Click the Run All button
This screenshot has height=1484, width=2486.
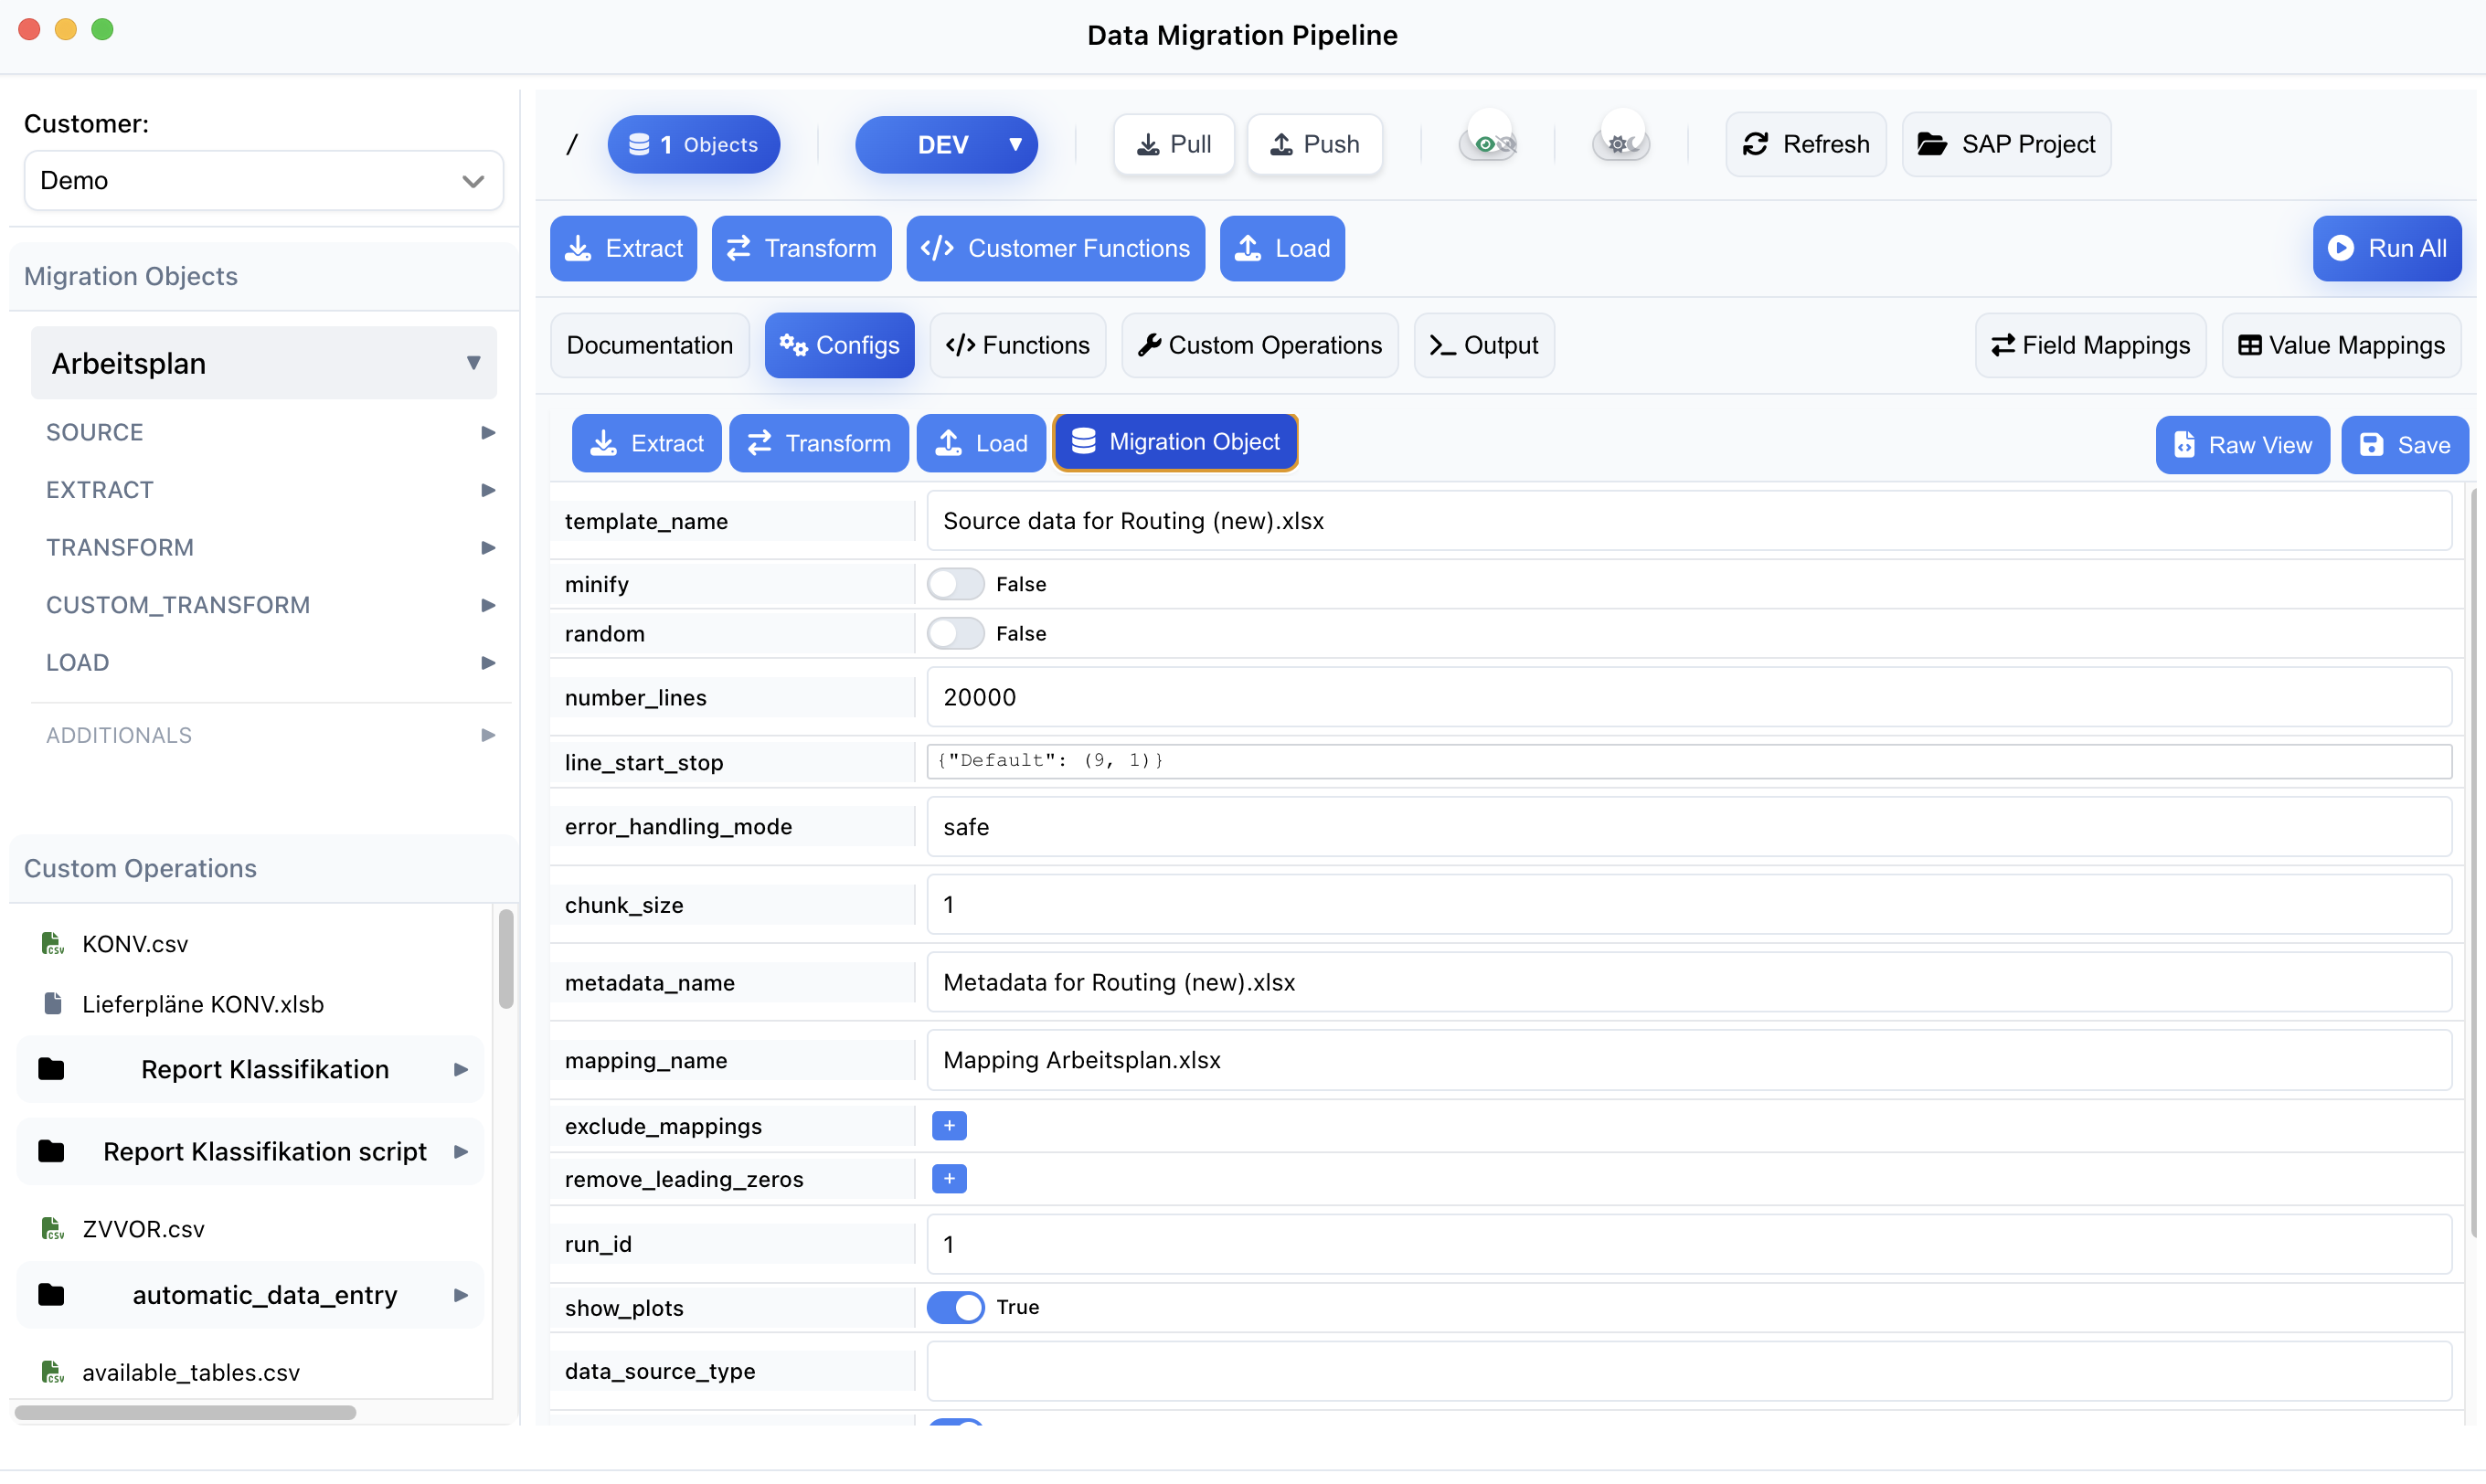pyautogui.click(x=2387, y=248)
